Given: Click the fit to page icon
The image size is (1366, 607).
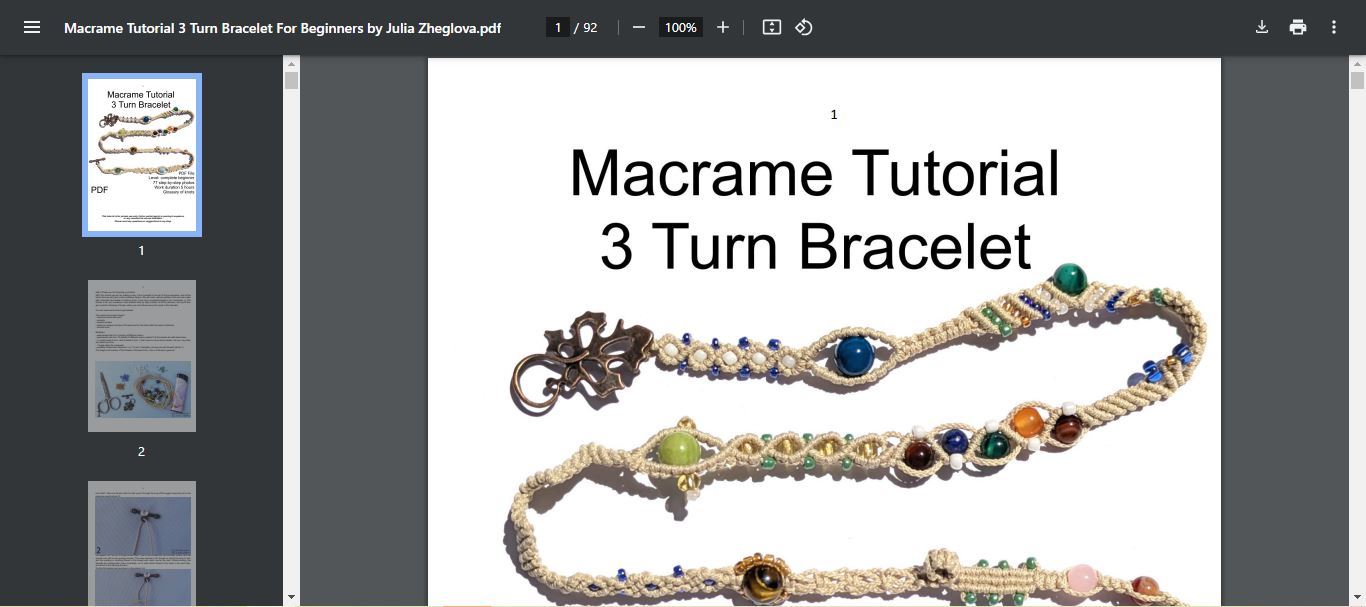Looking at the screenshot, I should point(772,27).
